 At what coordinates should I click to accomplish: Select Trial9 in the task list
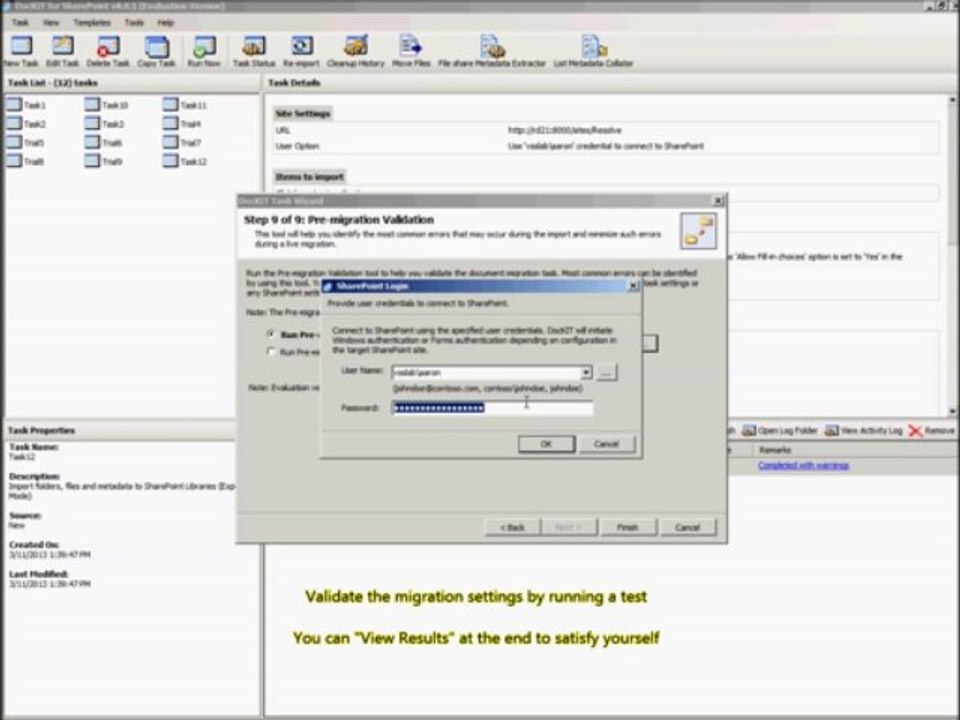pyautogui.click(x=104, y=162)
